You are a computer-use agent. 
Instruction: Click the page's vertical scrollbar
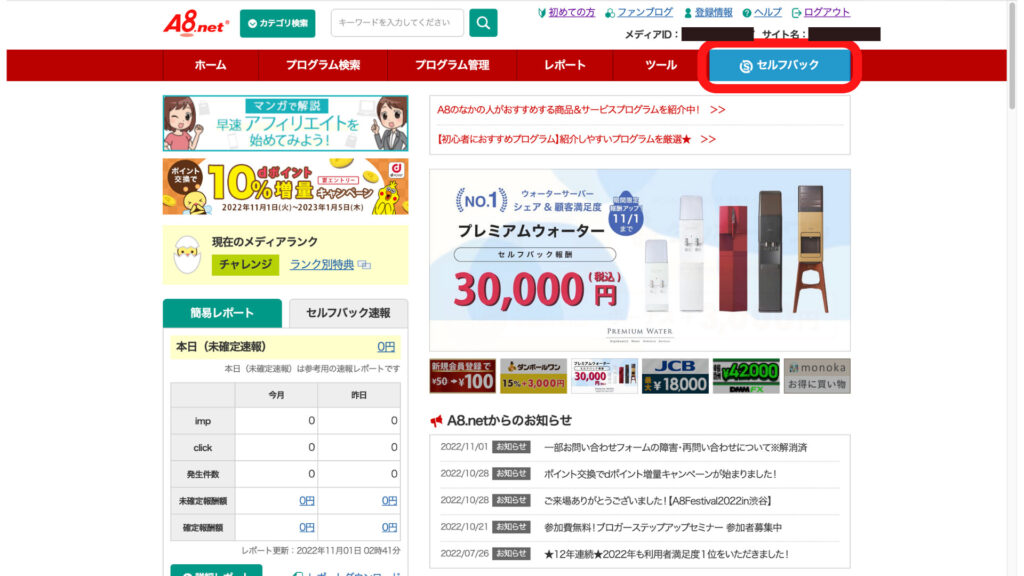1012,56
